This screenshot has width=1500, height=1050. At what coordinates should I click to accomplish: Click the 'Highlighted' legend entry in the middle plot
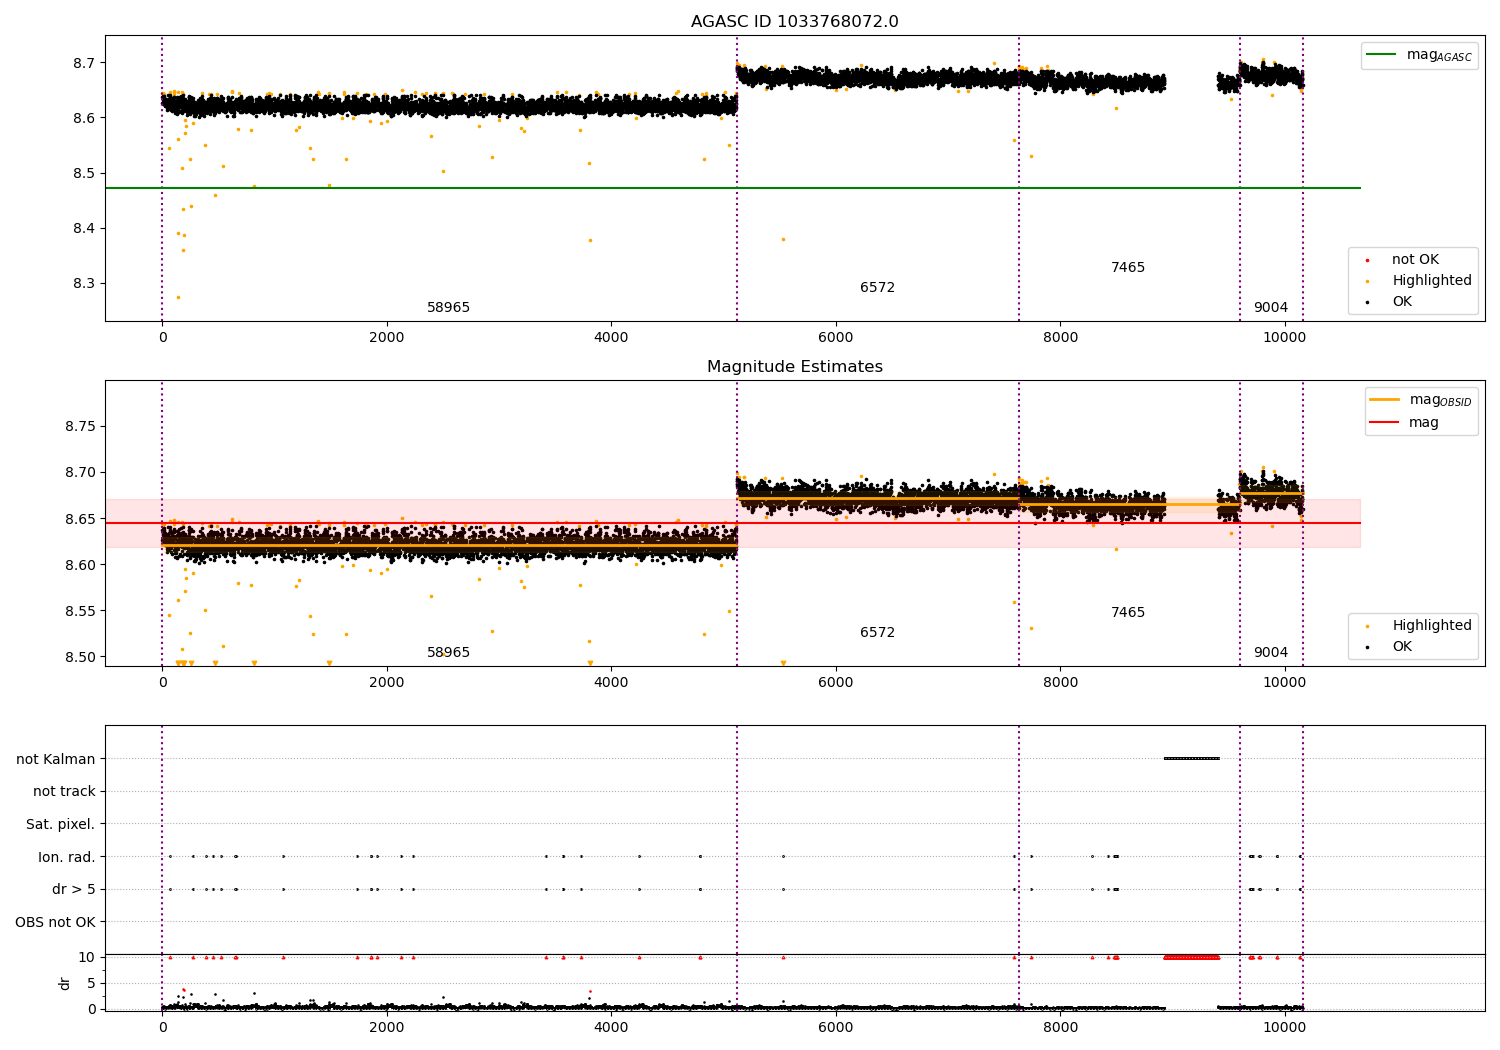click(1420, 626)
